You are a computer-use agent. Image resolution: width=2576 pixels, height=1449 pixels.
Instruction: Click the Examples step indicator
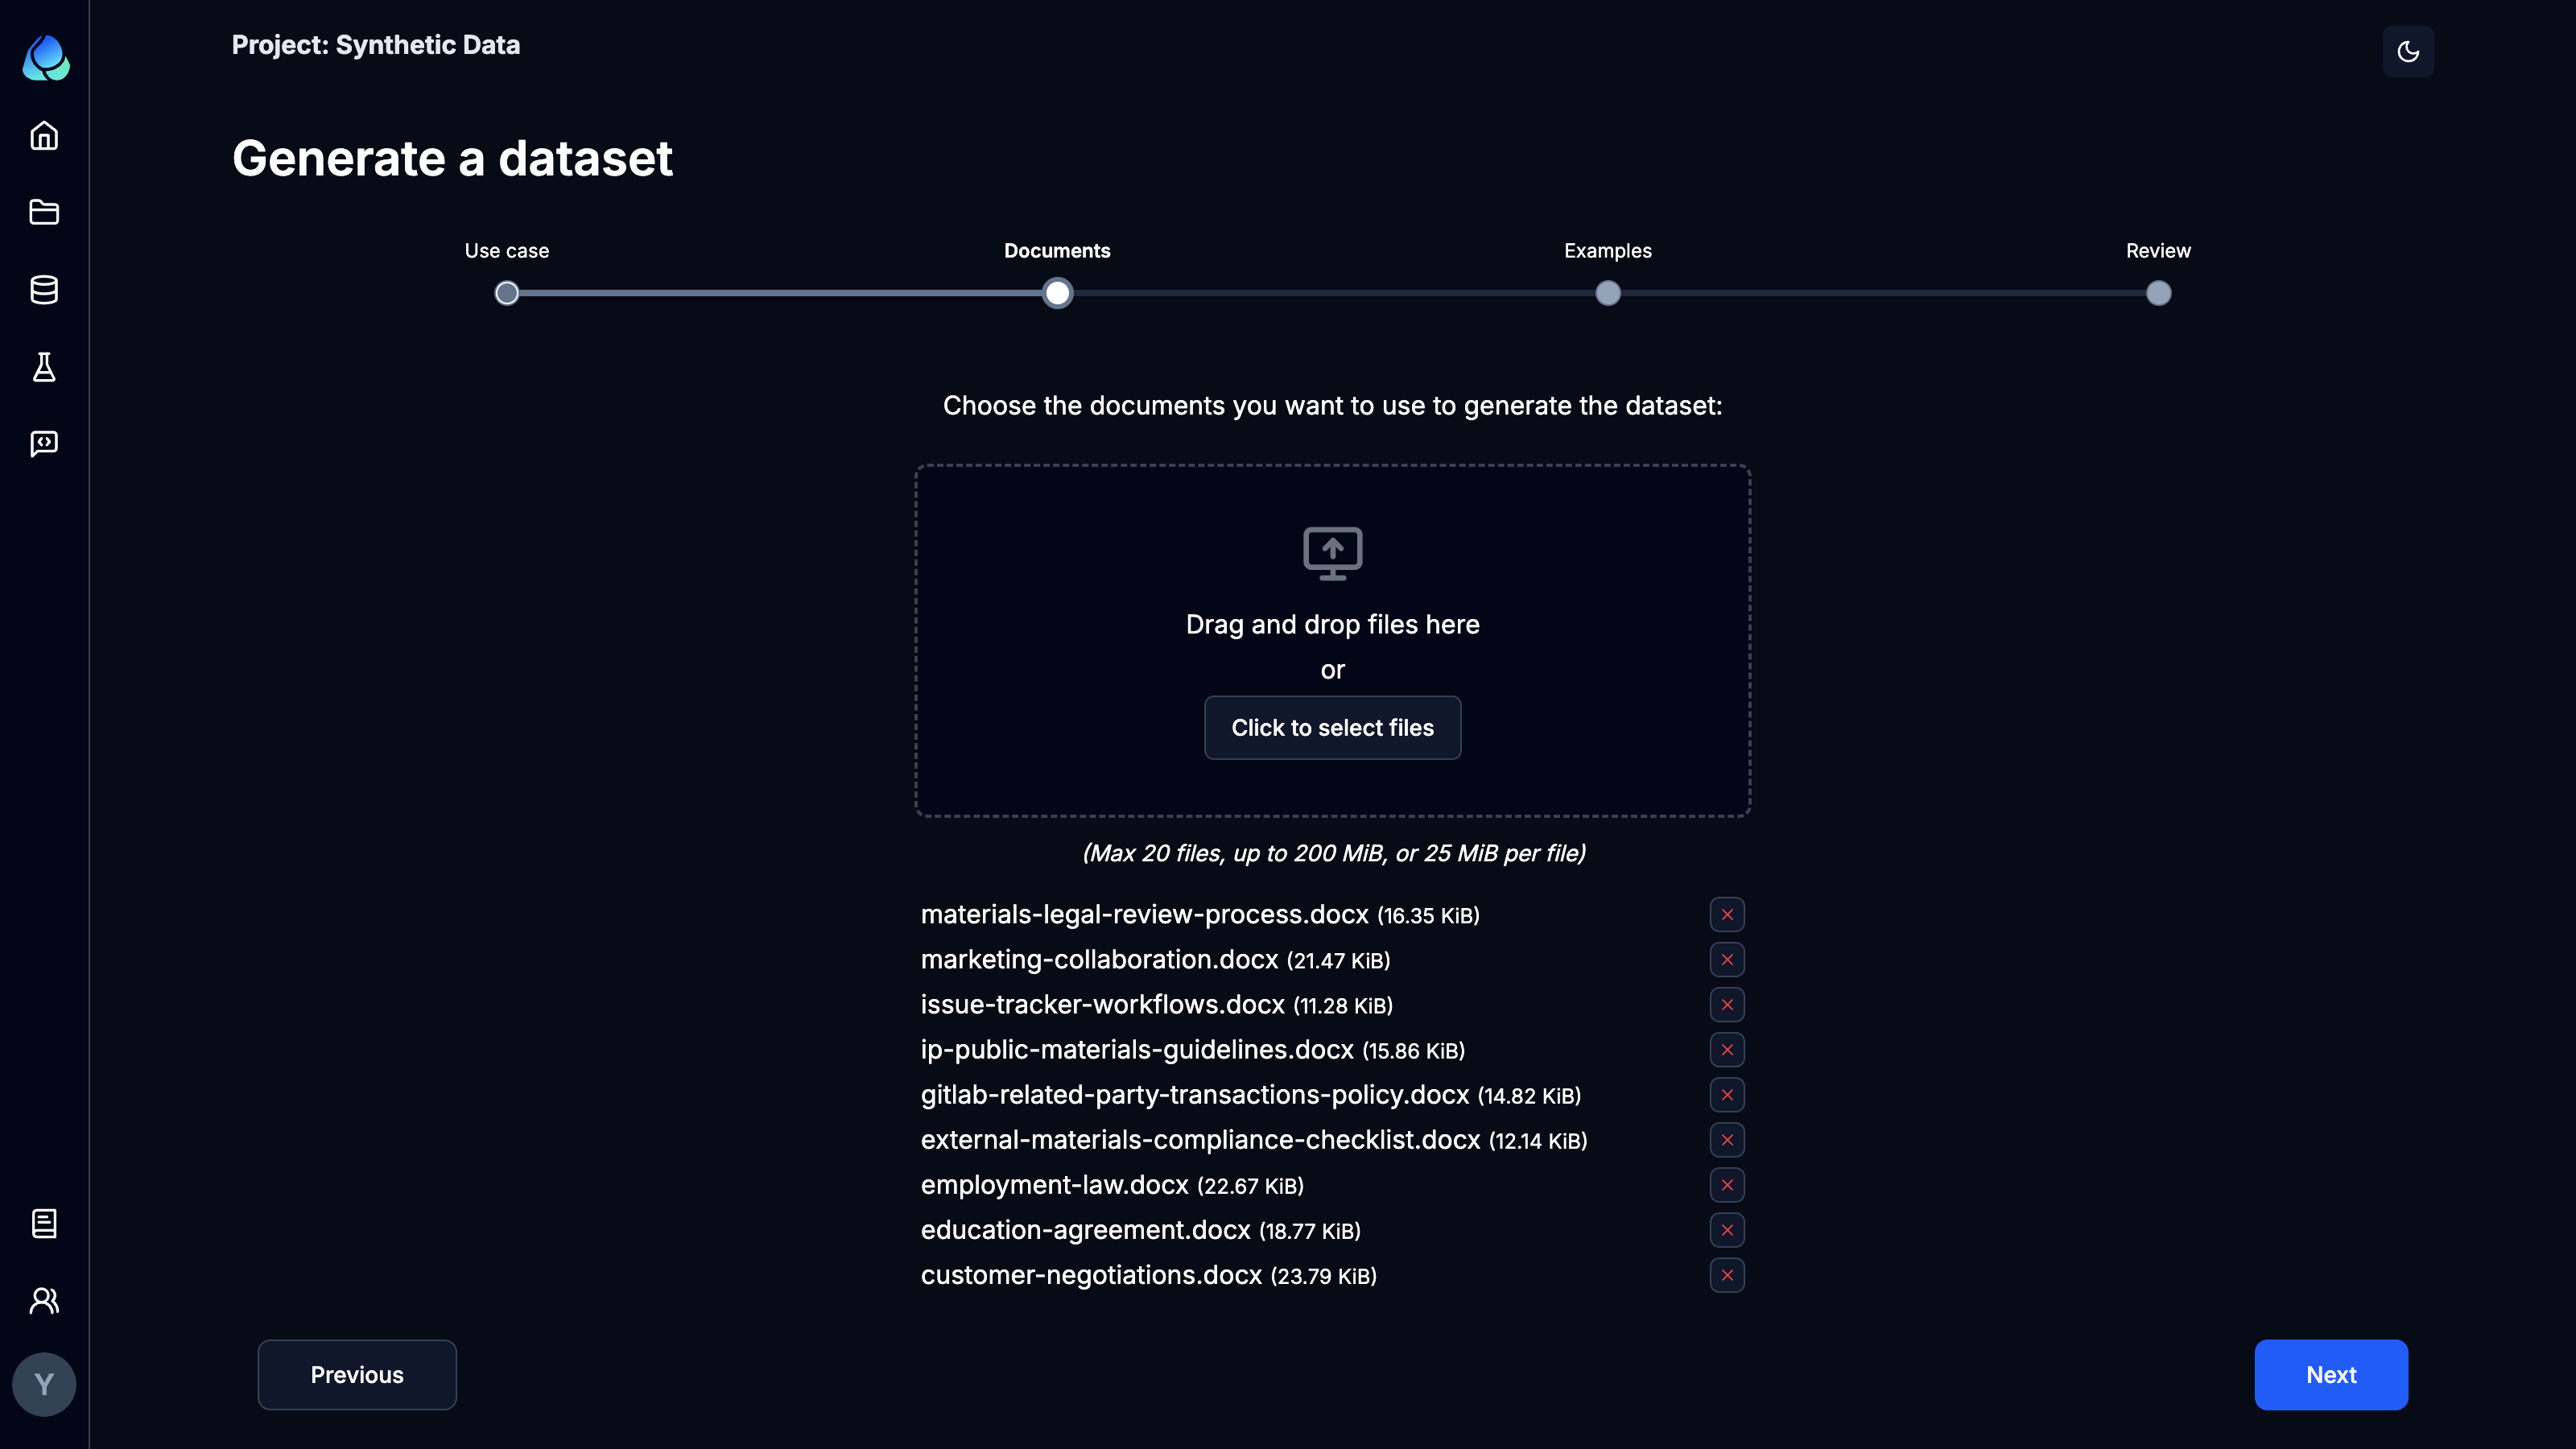[x=1608, y=294]
